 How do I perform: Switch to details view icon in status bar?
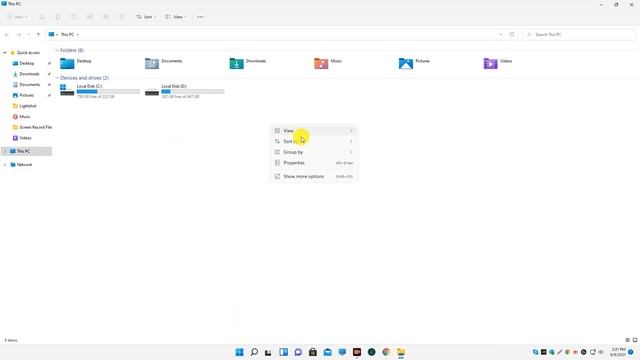coord(628,340)
